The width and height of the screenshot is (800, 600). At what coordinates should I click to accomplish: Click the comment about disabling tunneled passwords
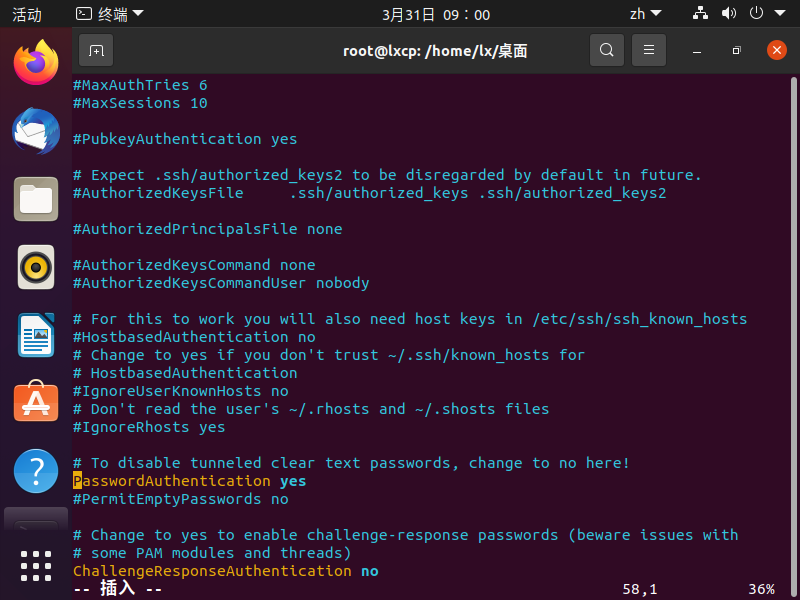352,463
